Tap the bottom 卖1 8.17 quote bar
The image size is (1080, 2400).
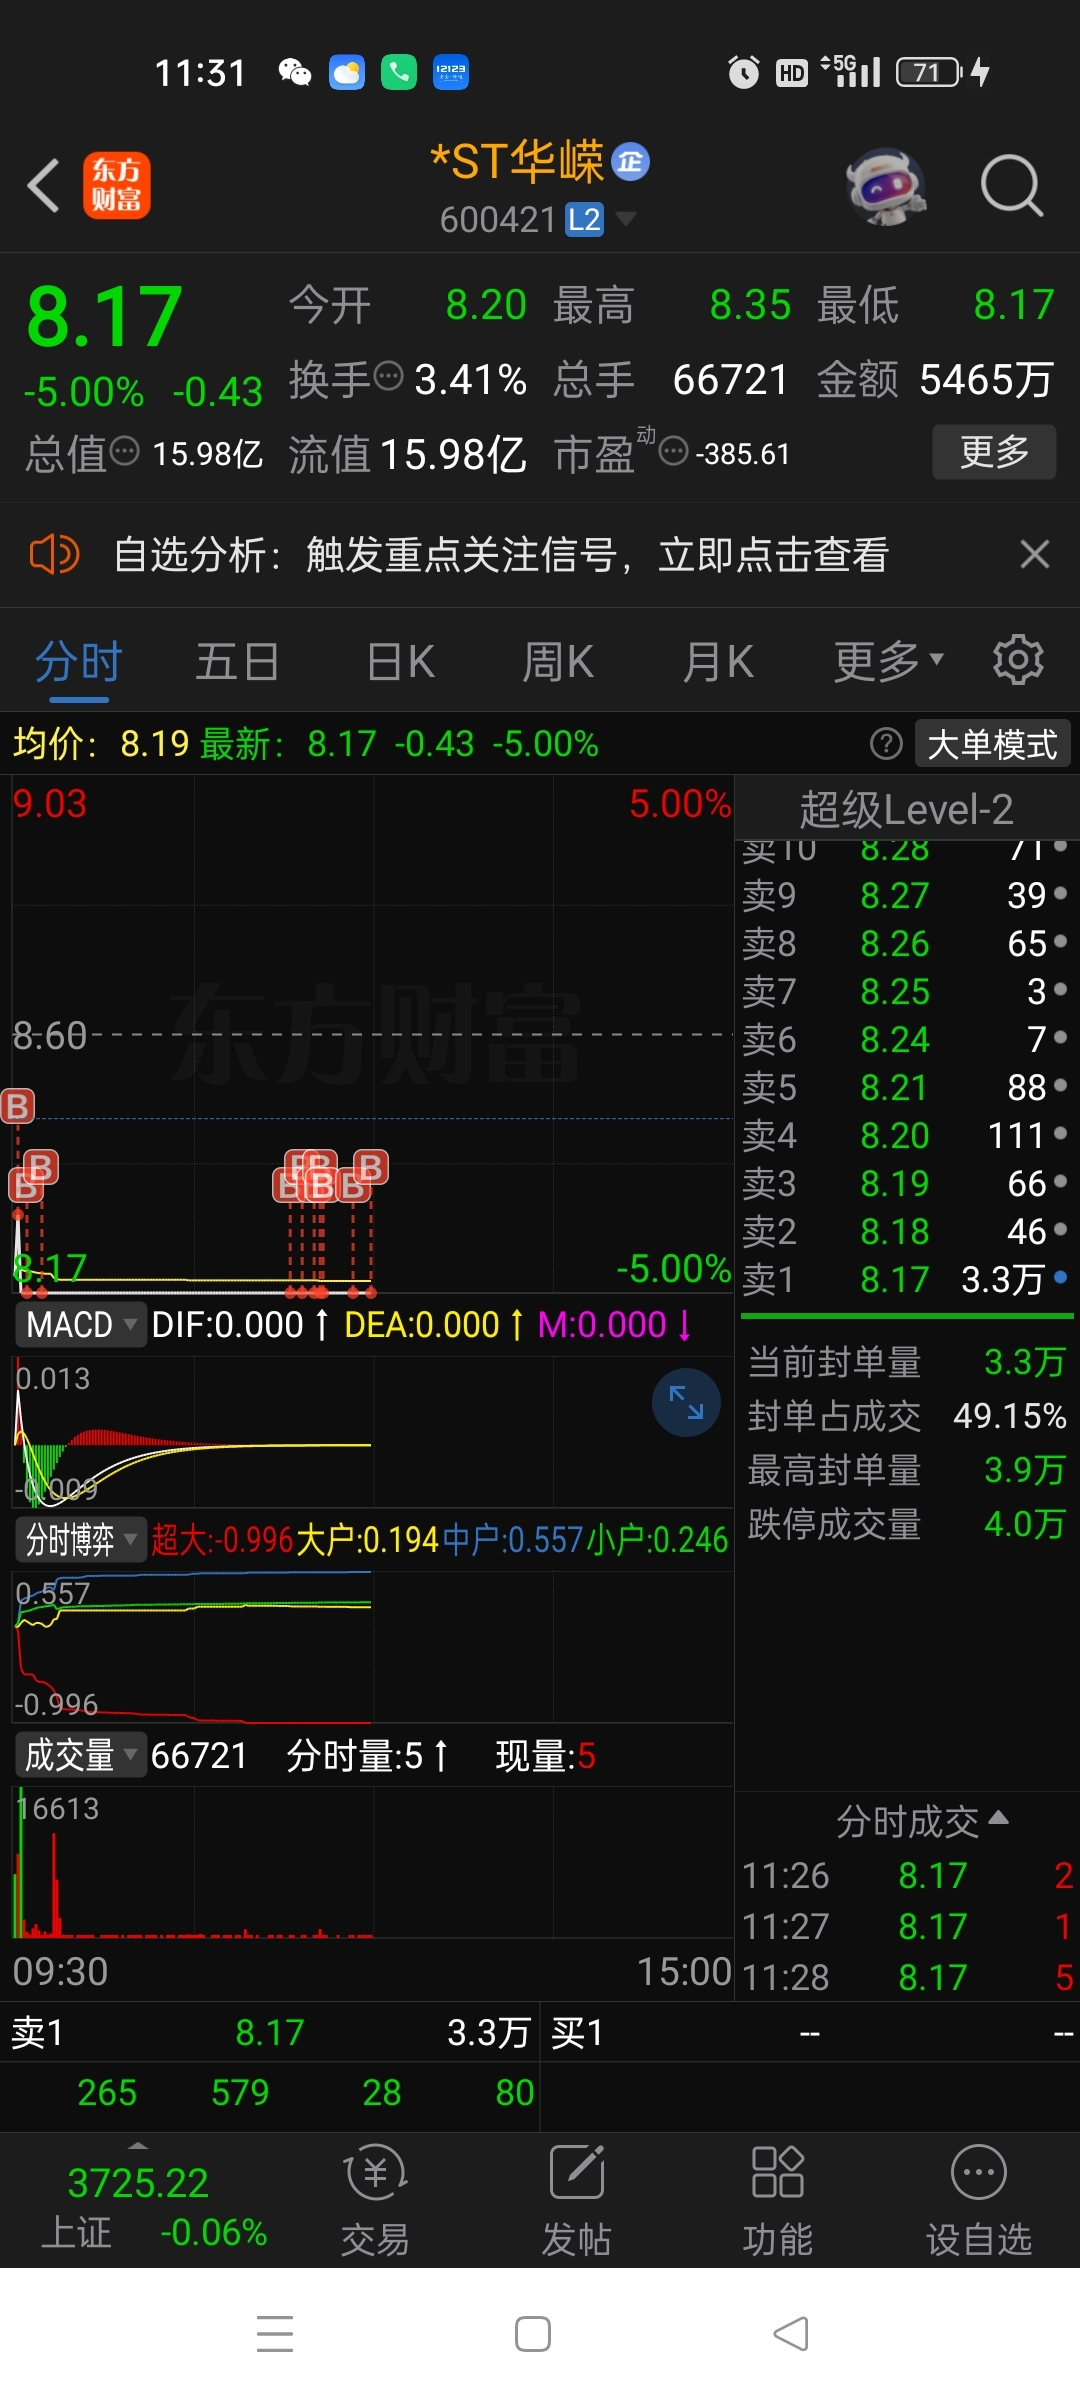click(269, 2032)
